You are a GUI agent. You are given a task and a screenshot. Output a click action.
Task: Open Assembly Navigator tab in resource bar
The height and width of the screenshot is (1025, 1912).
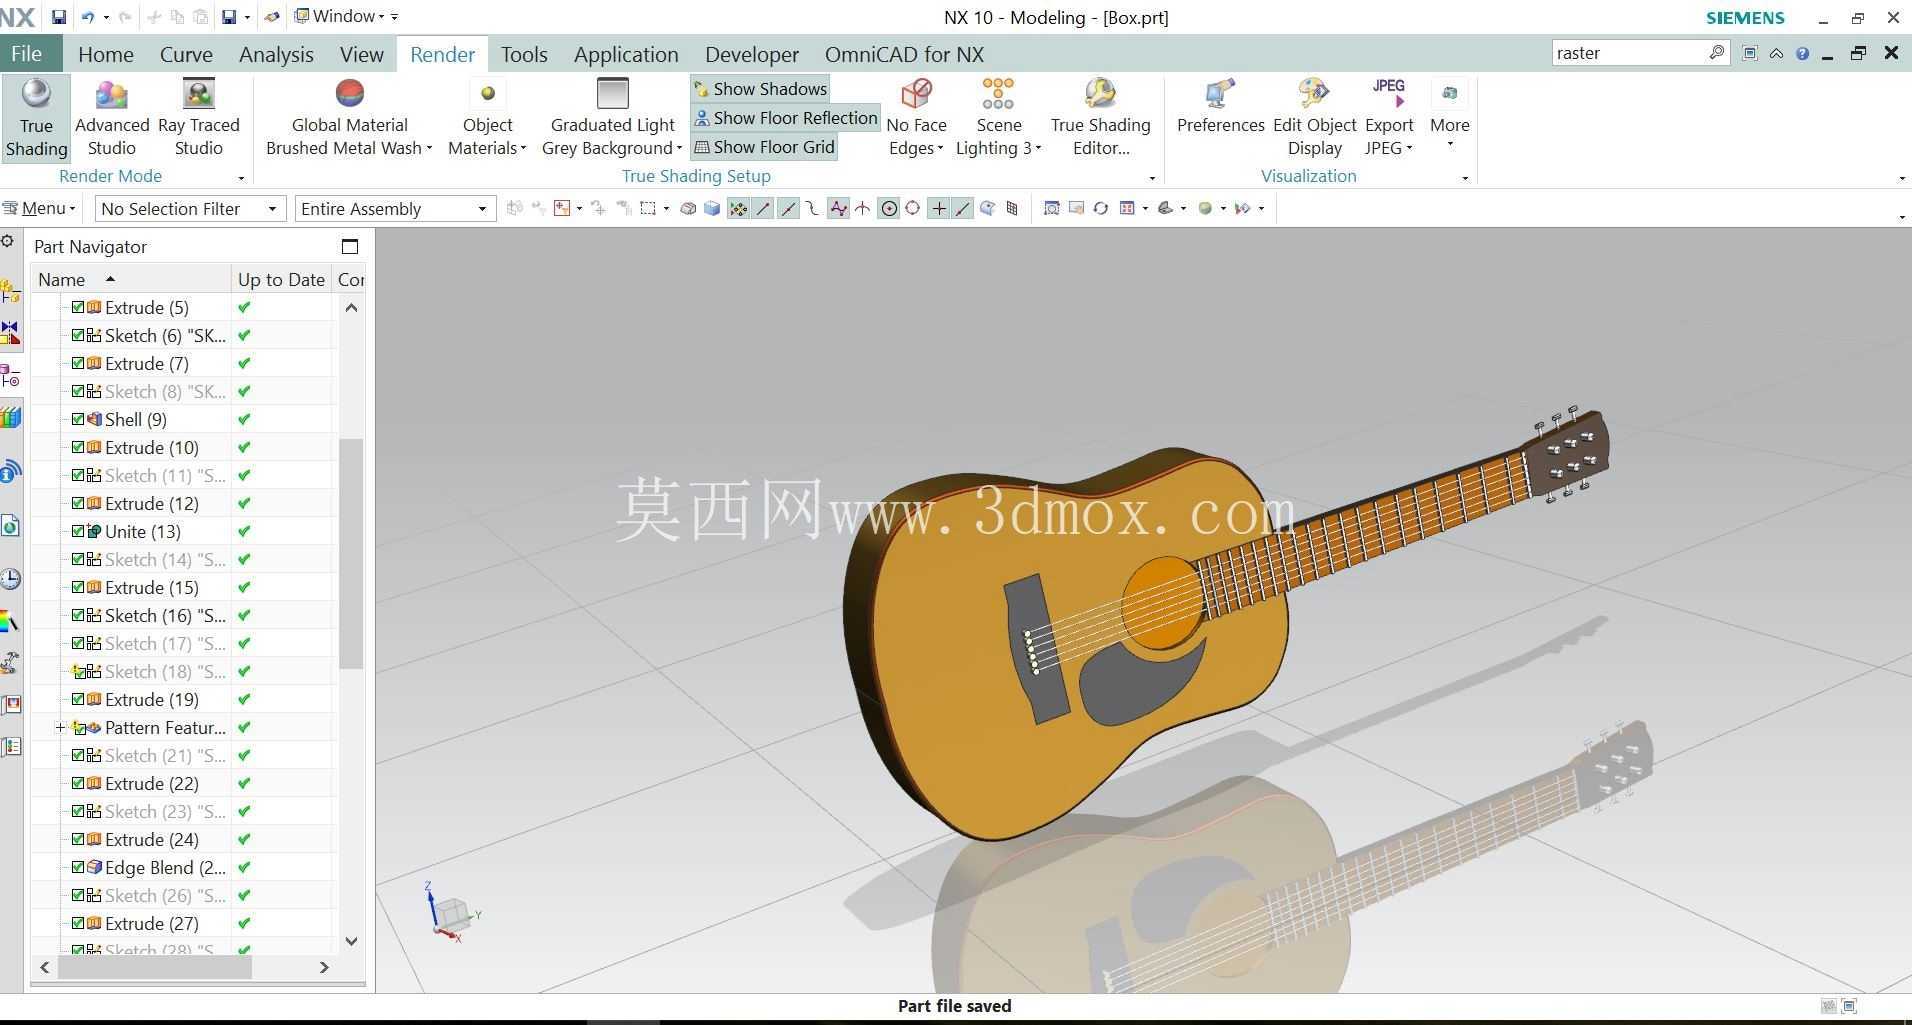[10, 291]
